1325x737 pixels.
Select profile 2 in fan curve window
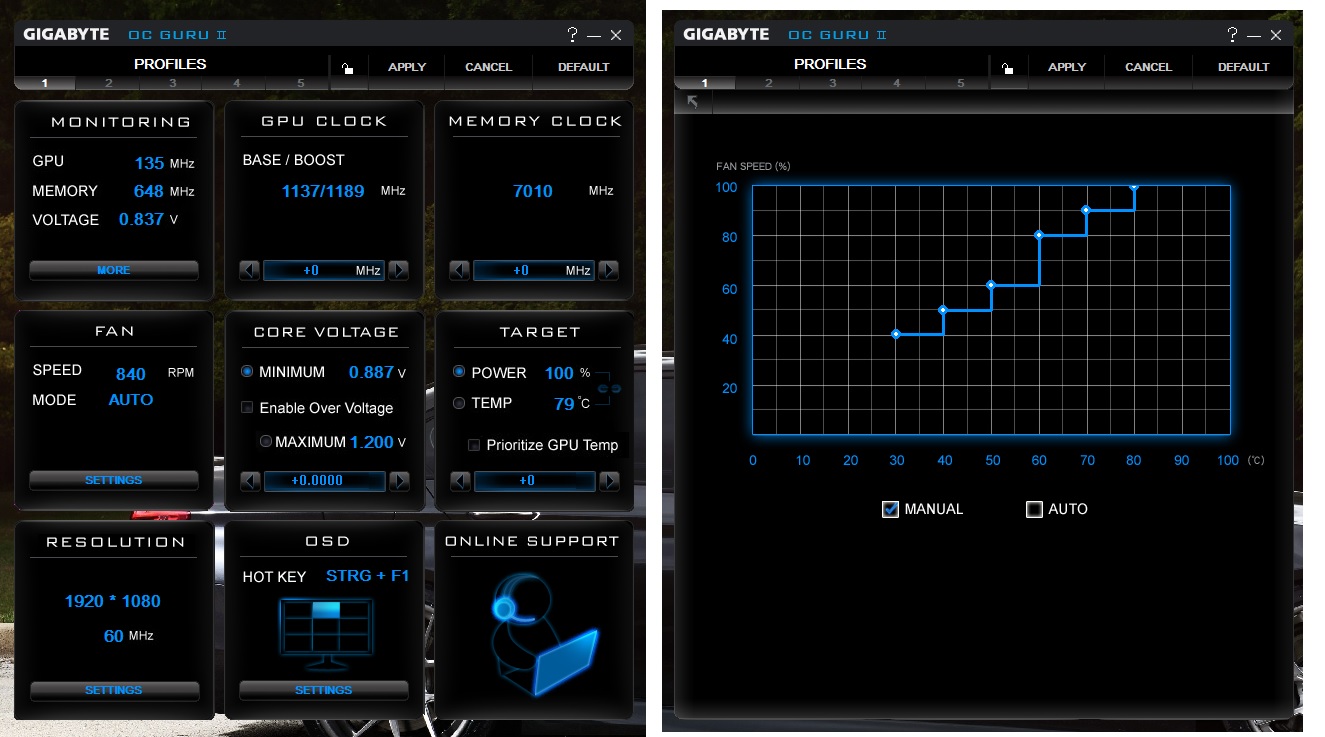click(768, 84)
